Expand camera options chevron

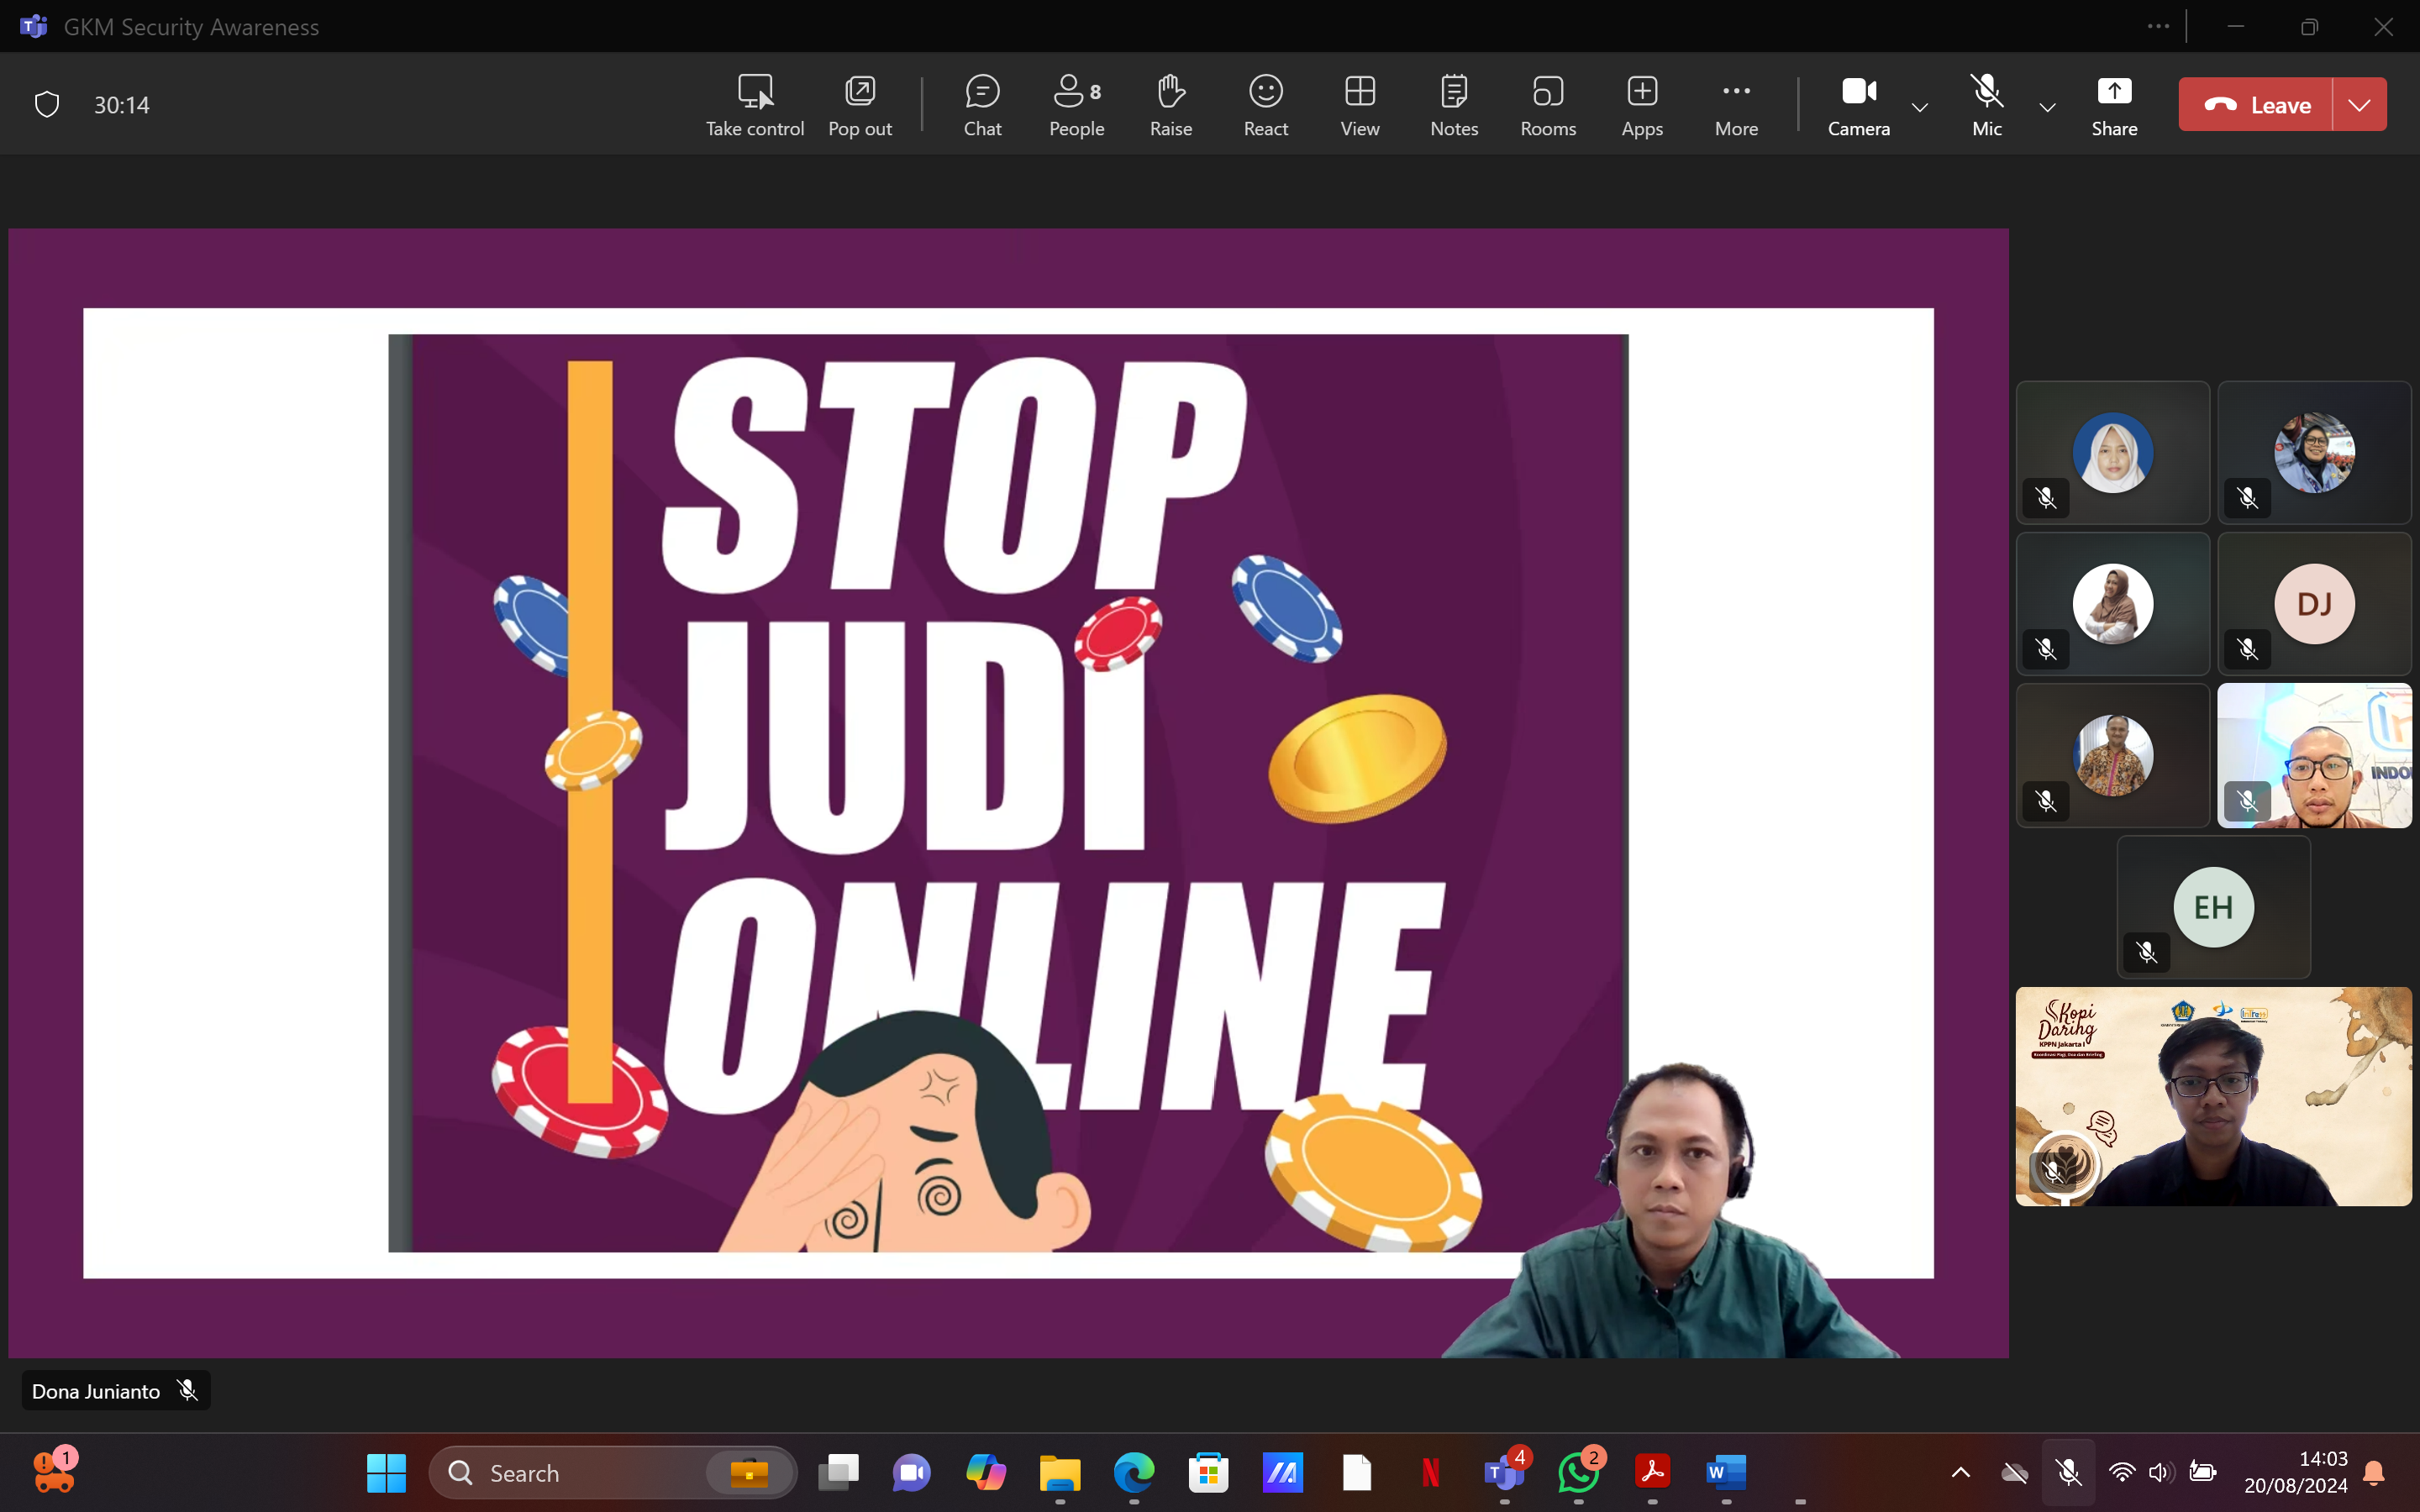pos(1920,106)
